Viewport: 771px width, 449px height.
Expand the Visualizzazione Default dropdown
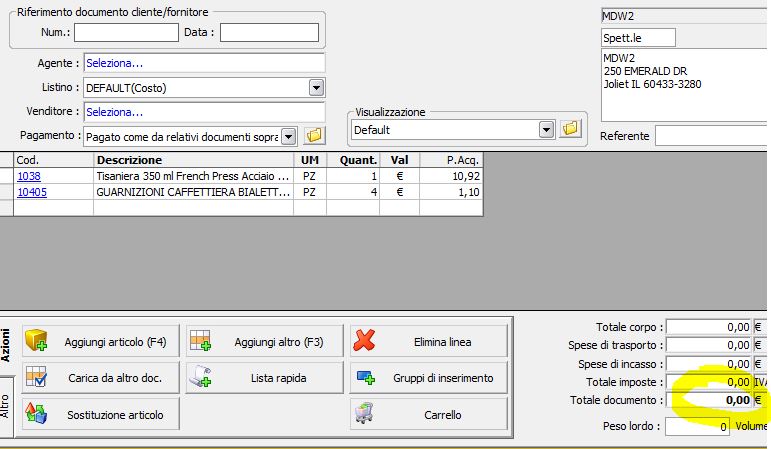pyautogui.click(x=546, y=130)
